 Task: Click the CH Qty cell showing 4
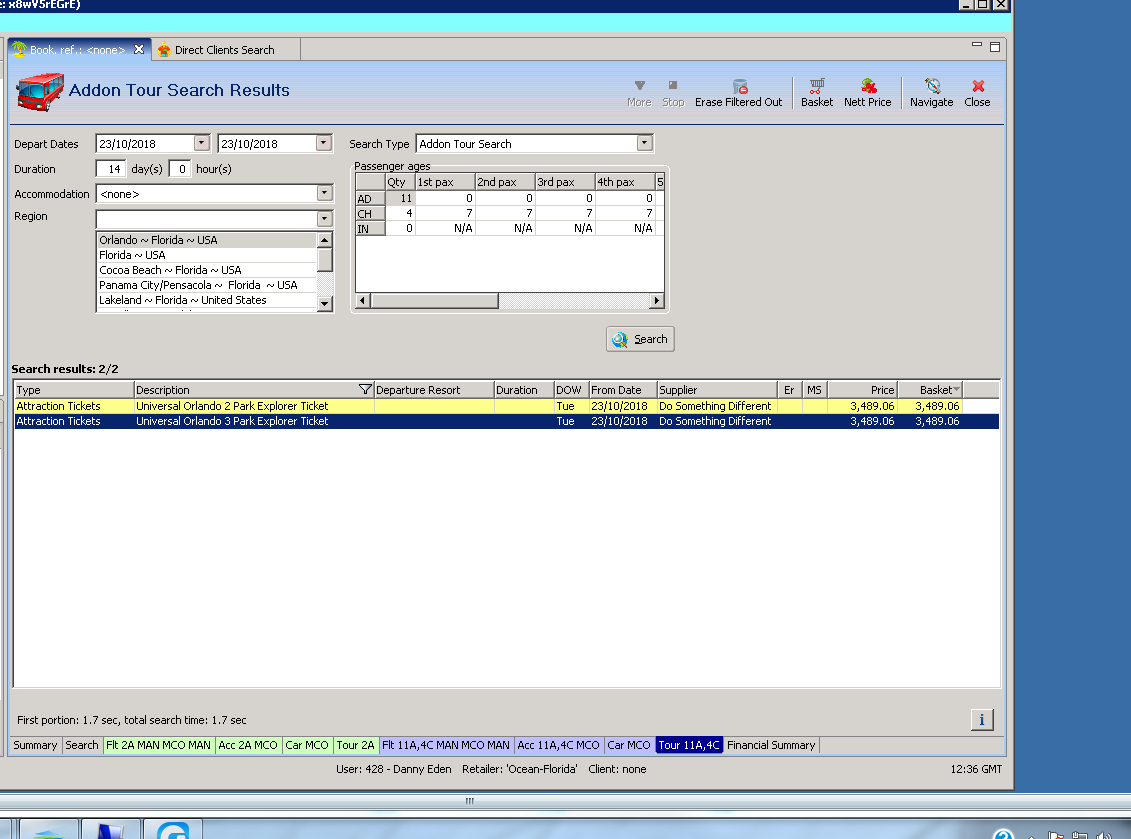pos(400,213)
